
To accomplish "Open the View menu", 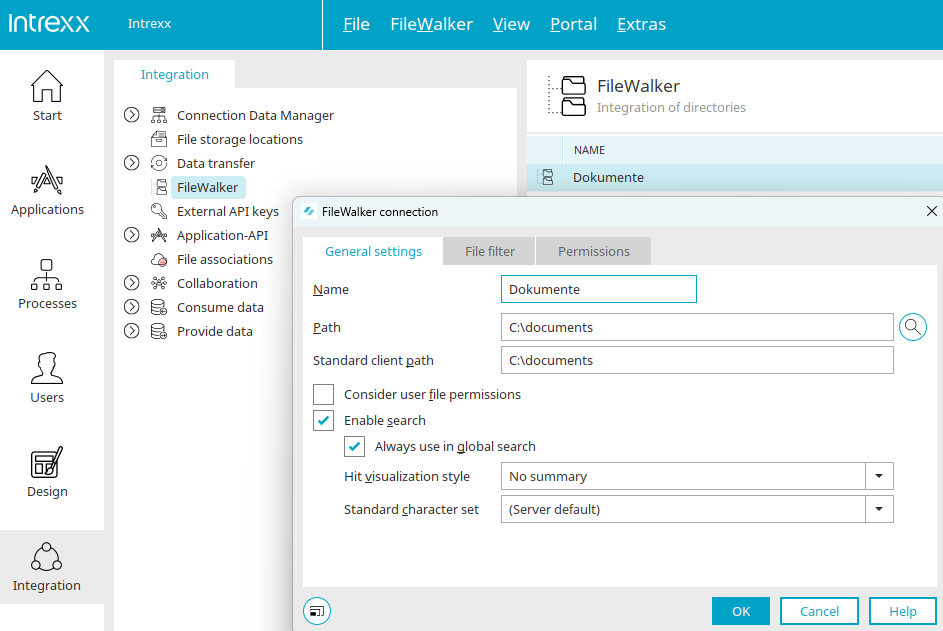I will [x=511, y=24].
